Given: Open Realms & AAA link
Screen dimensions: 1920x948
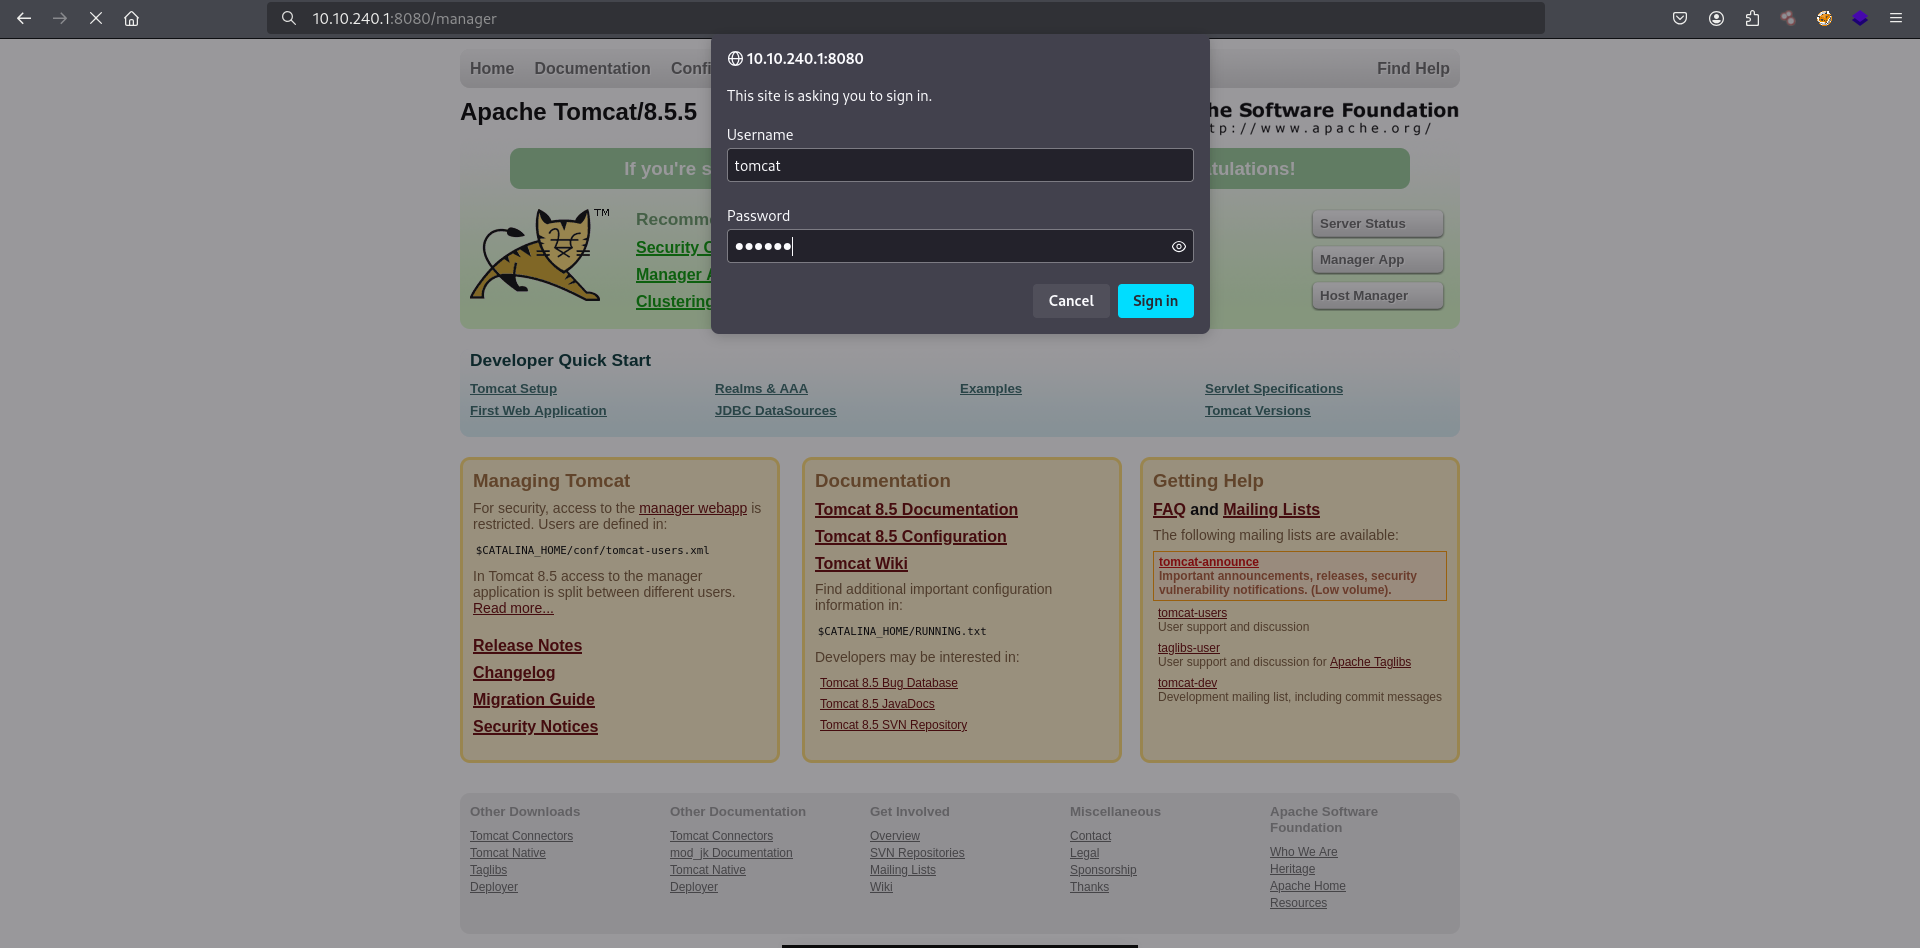Looking at the screenshot, I should tap(761, 389).
